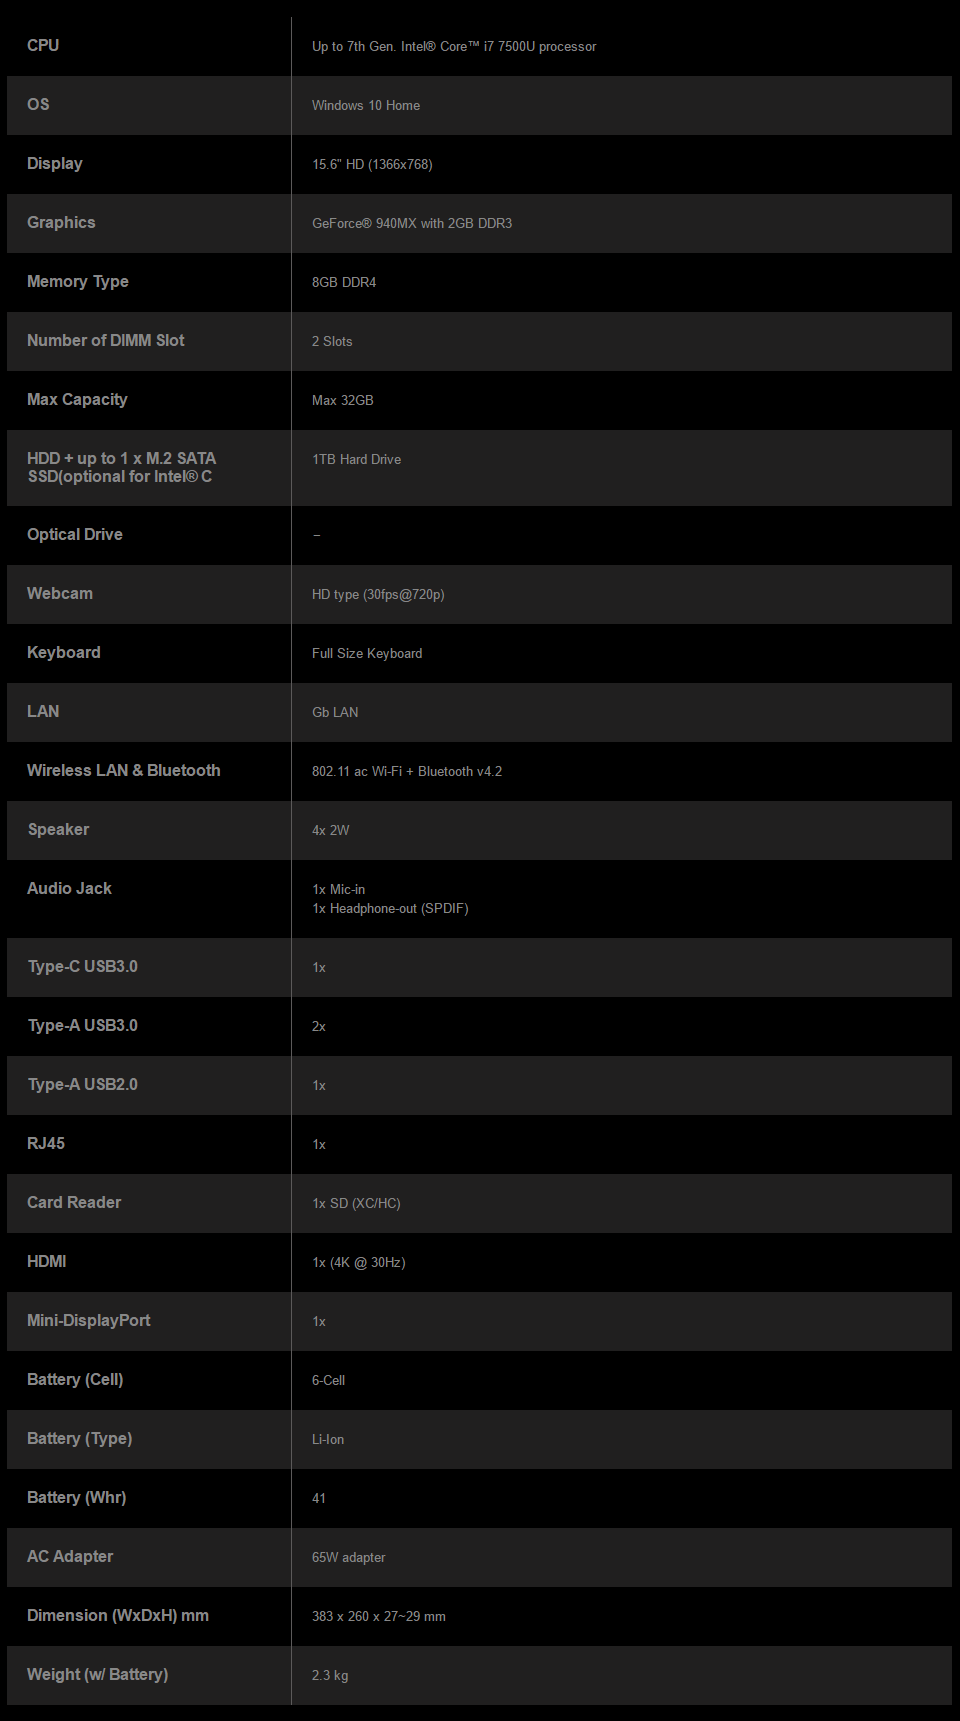Select the 4x 2W speaker value
Viewport: 960px width, 1721px height.
pyautogui.click(x=331, y=831)
